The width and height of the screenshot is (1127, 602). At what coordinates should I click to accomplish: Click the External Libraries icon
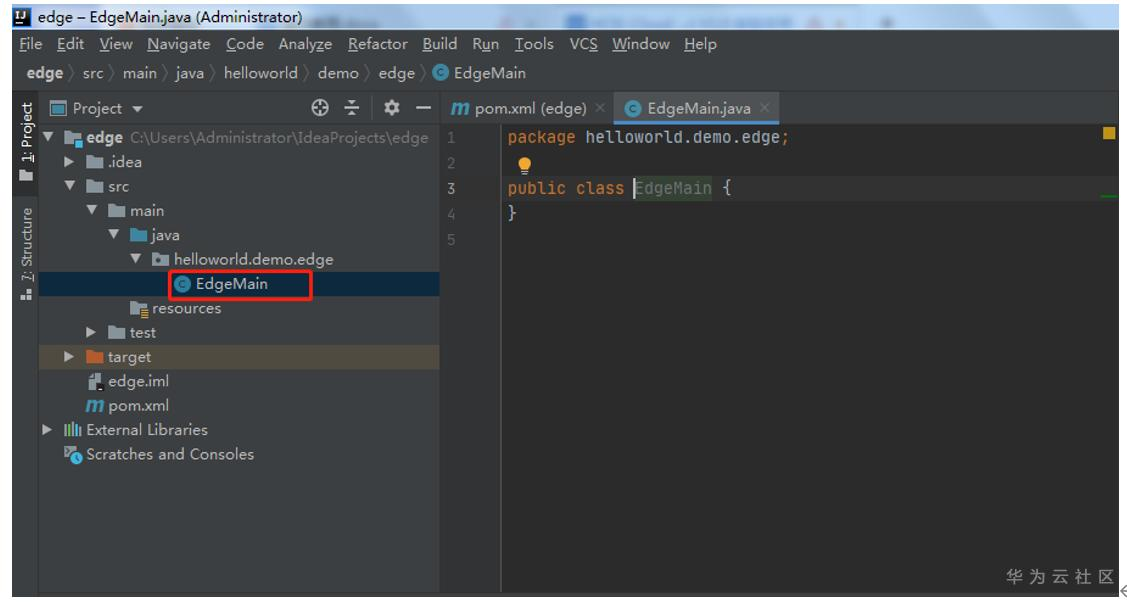point(73,430)
